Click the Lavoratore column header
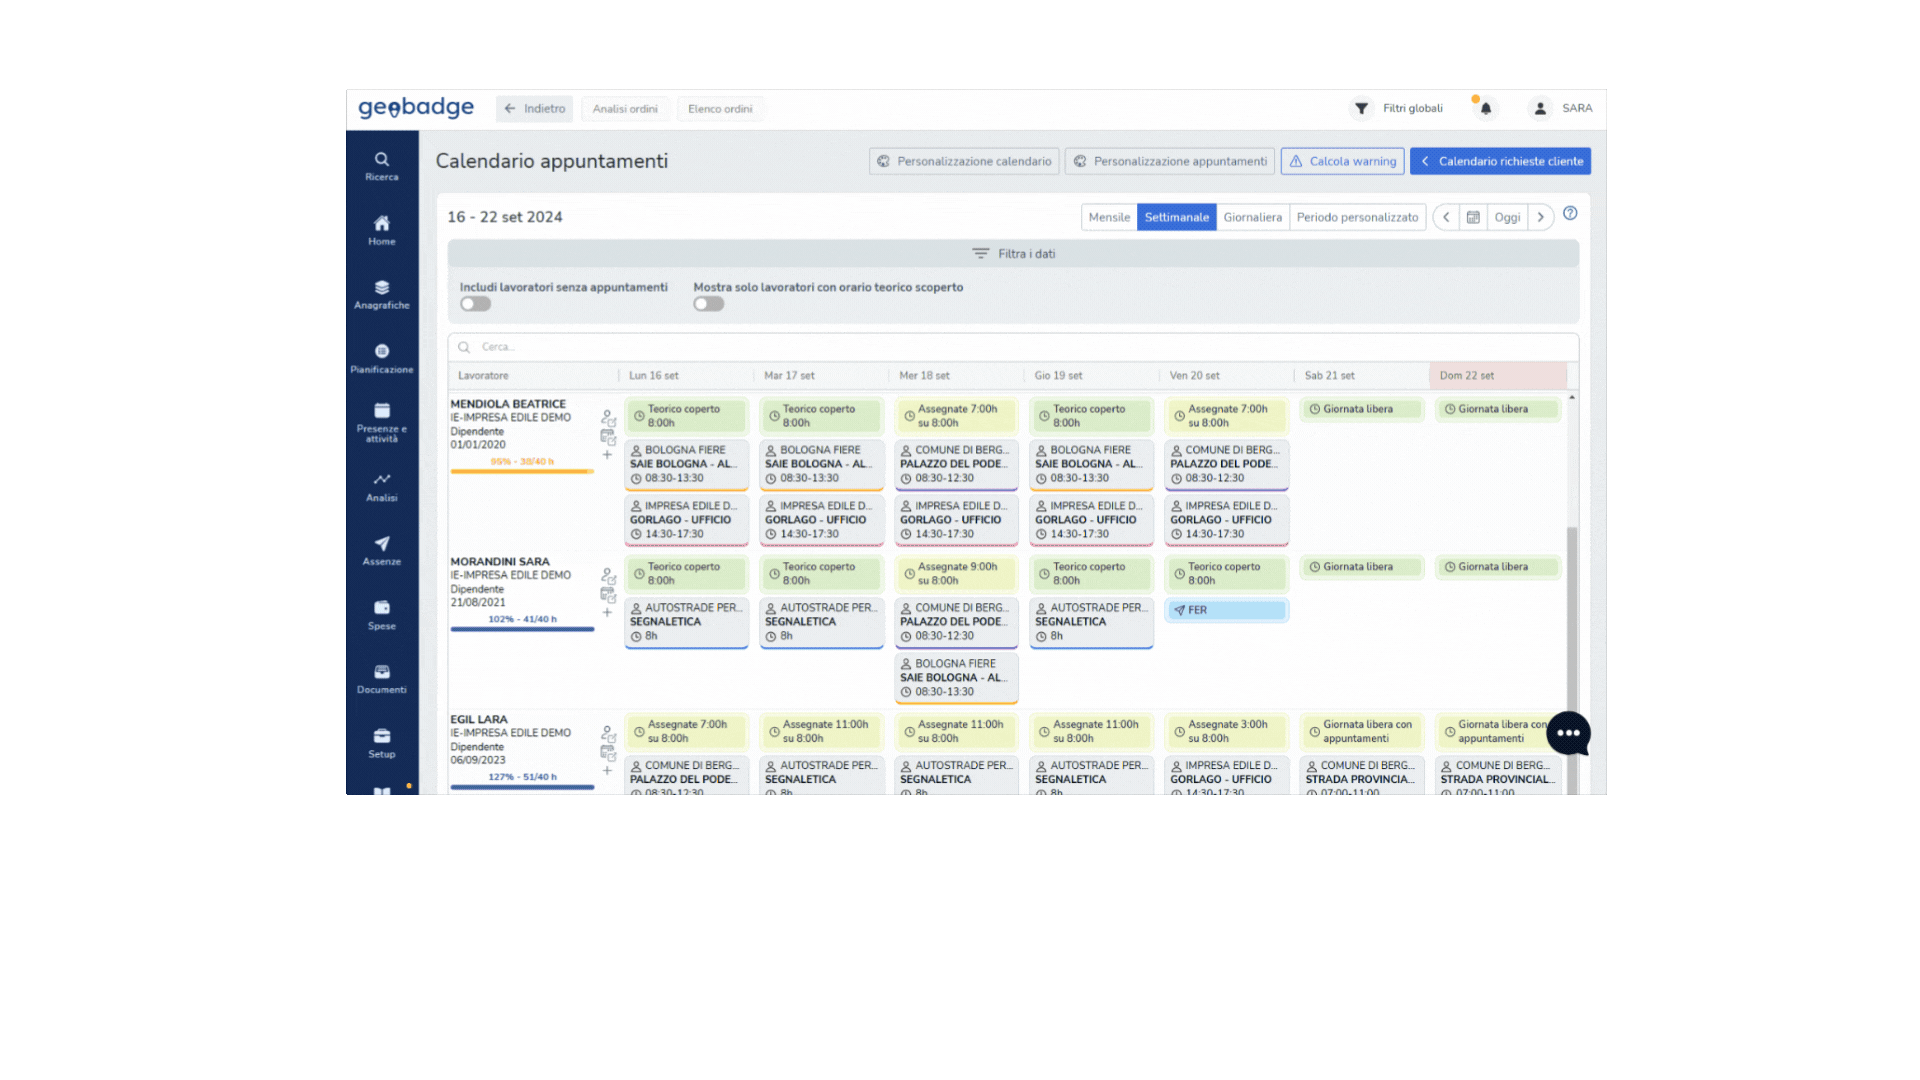This screenshot has height=1080, width=1920. 483,376
